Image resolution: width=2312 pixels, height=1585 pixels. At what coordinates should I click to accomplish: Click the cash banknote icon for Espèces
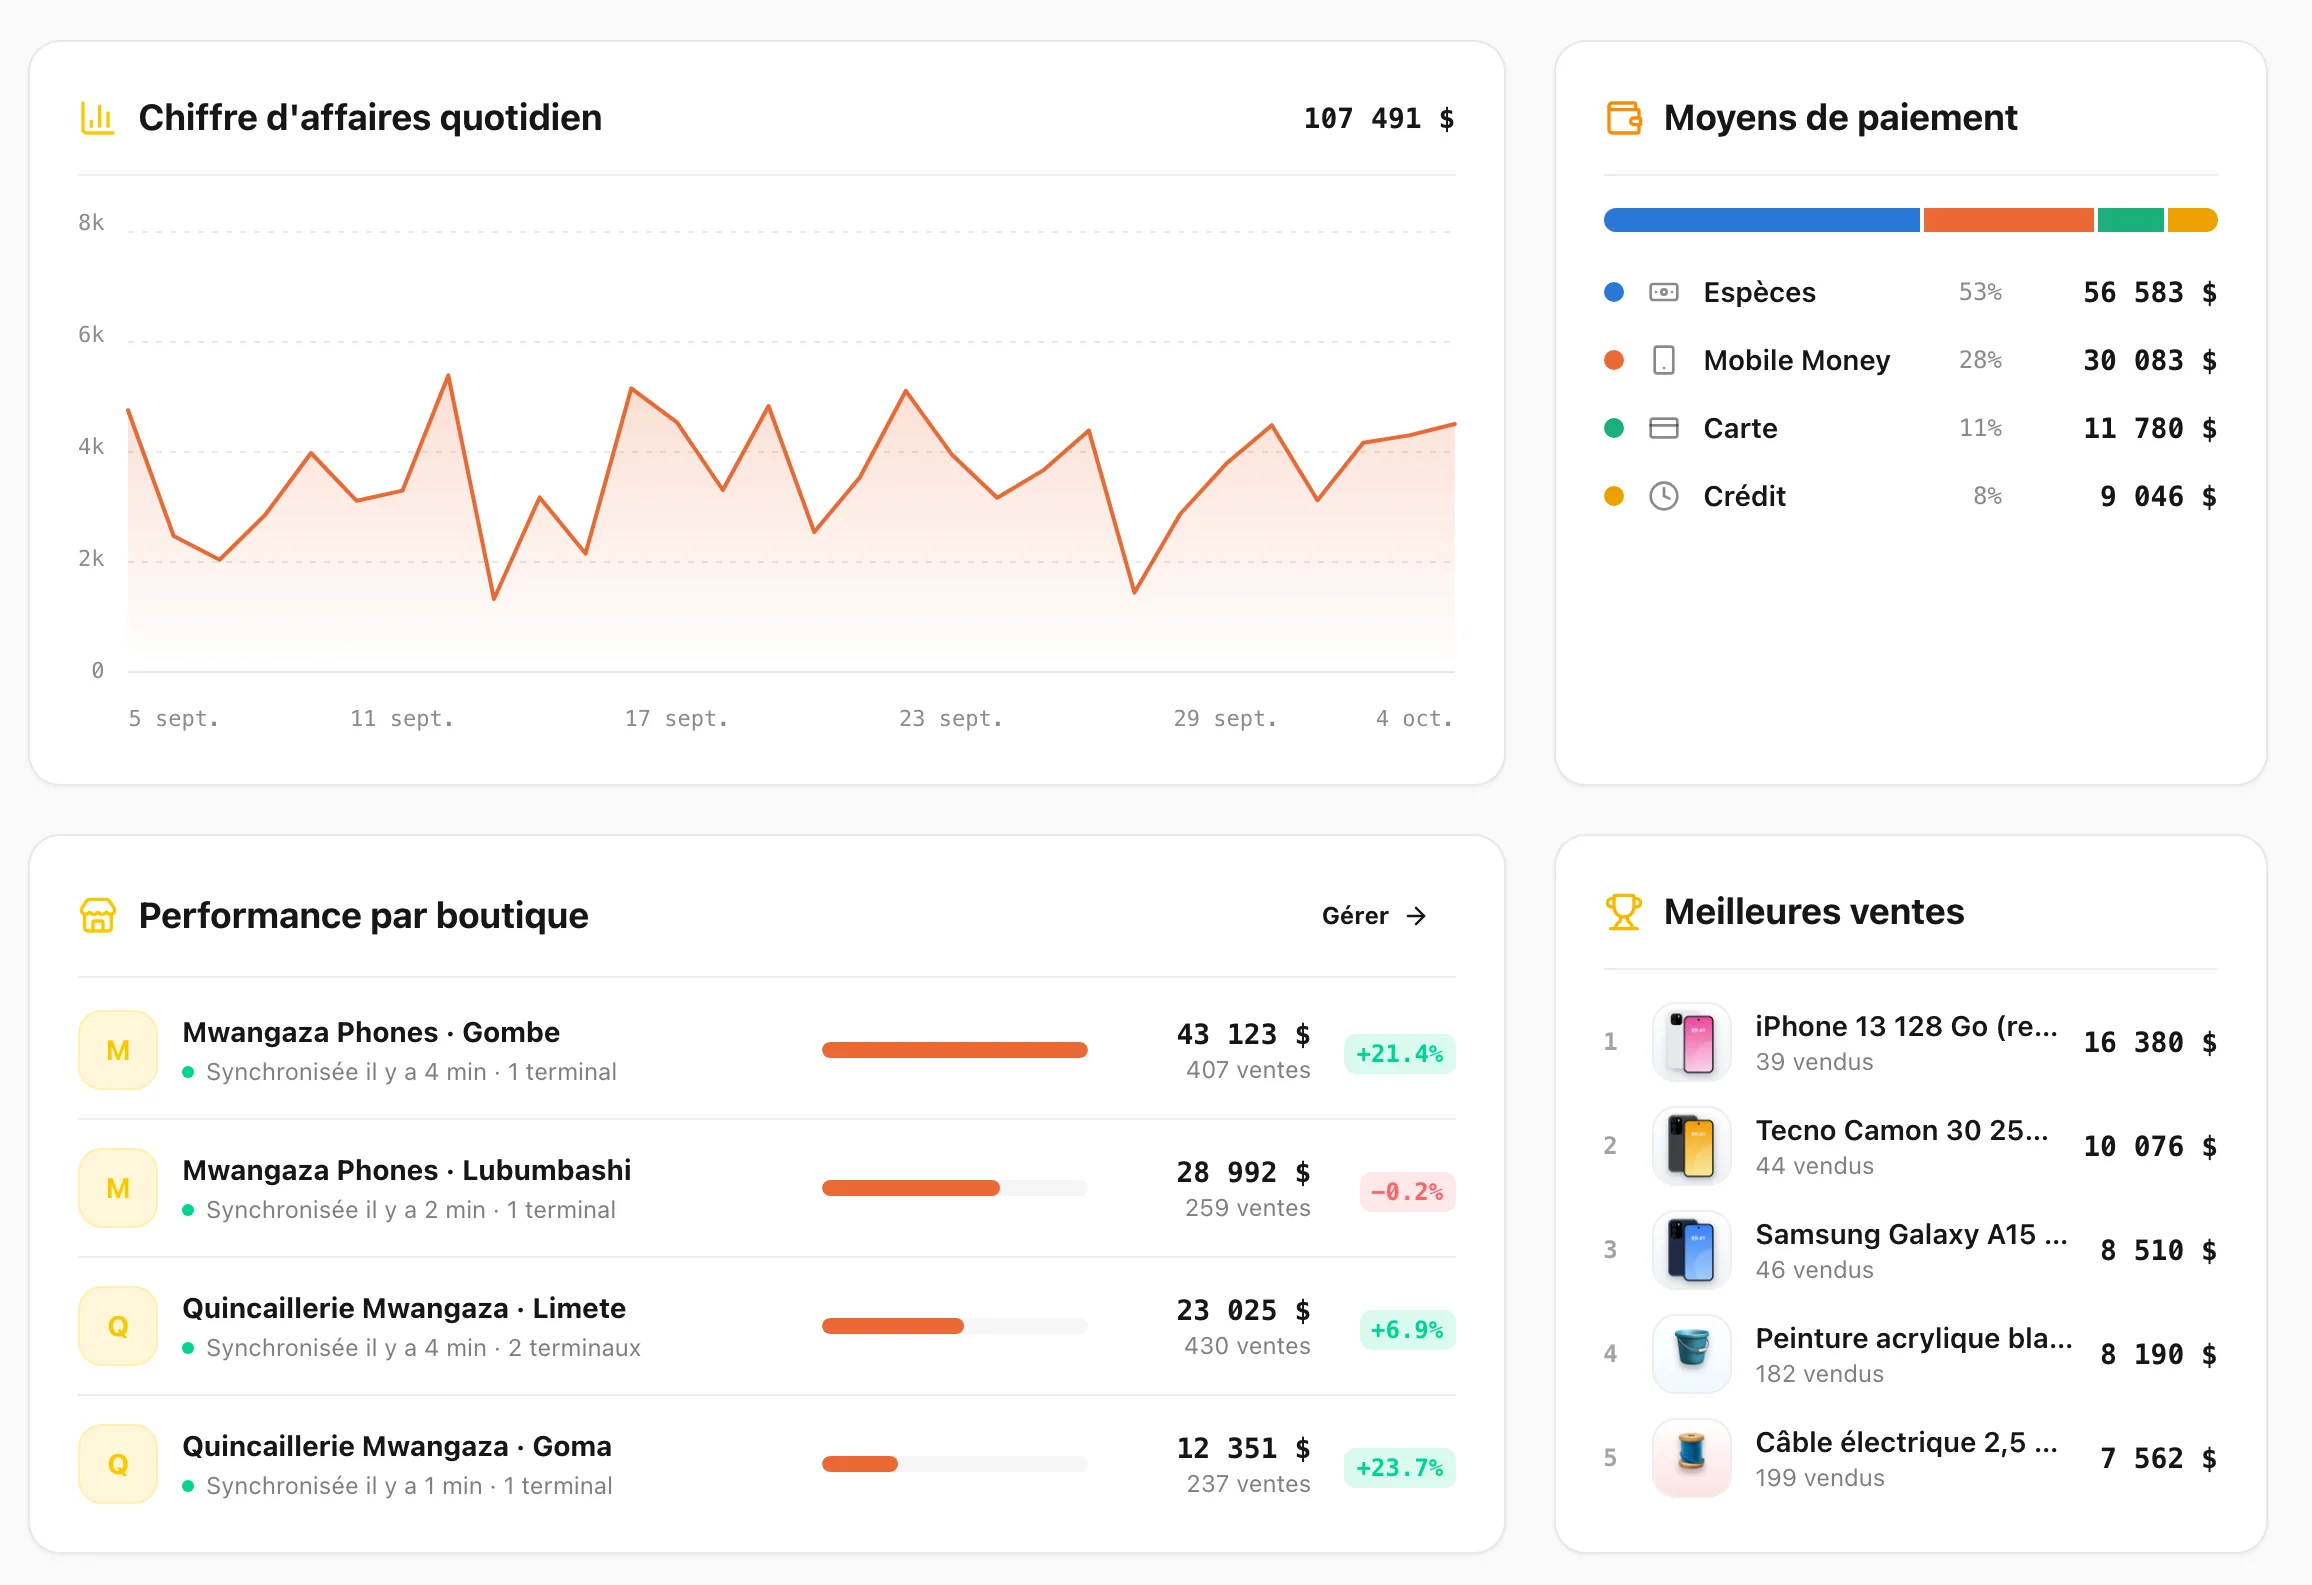pos(1663,292)
